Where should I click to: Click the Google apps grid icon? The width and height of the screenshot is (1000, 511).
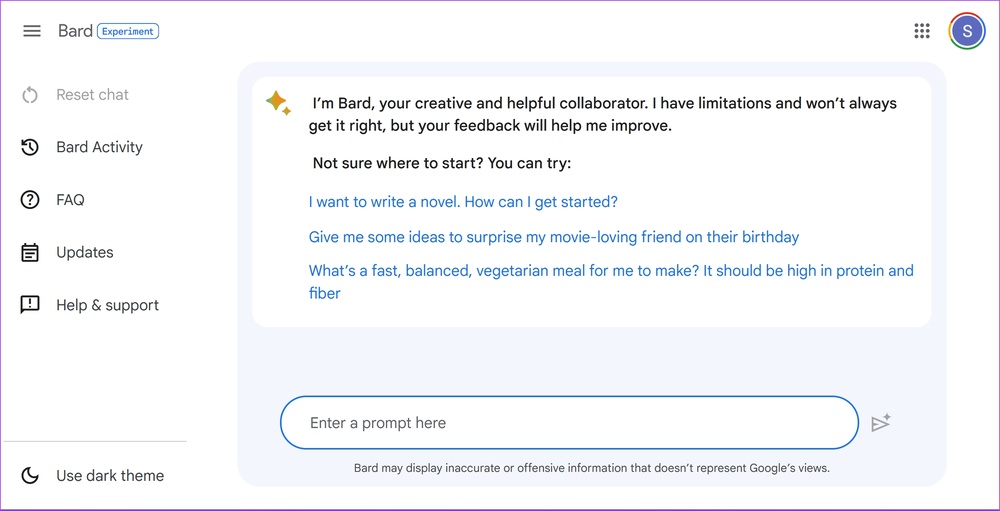coord(922,31)
